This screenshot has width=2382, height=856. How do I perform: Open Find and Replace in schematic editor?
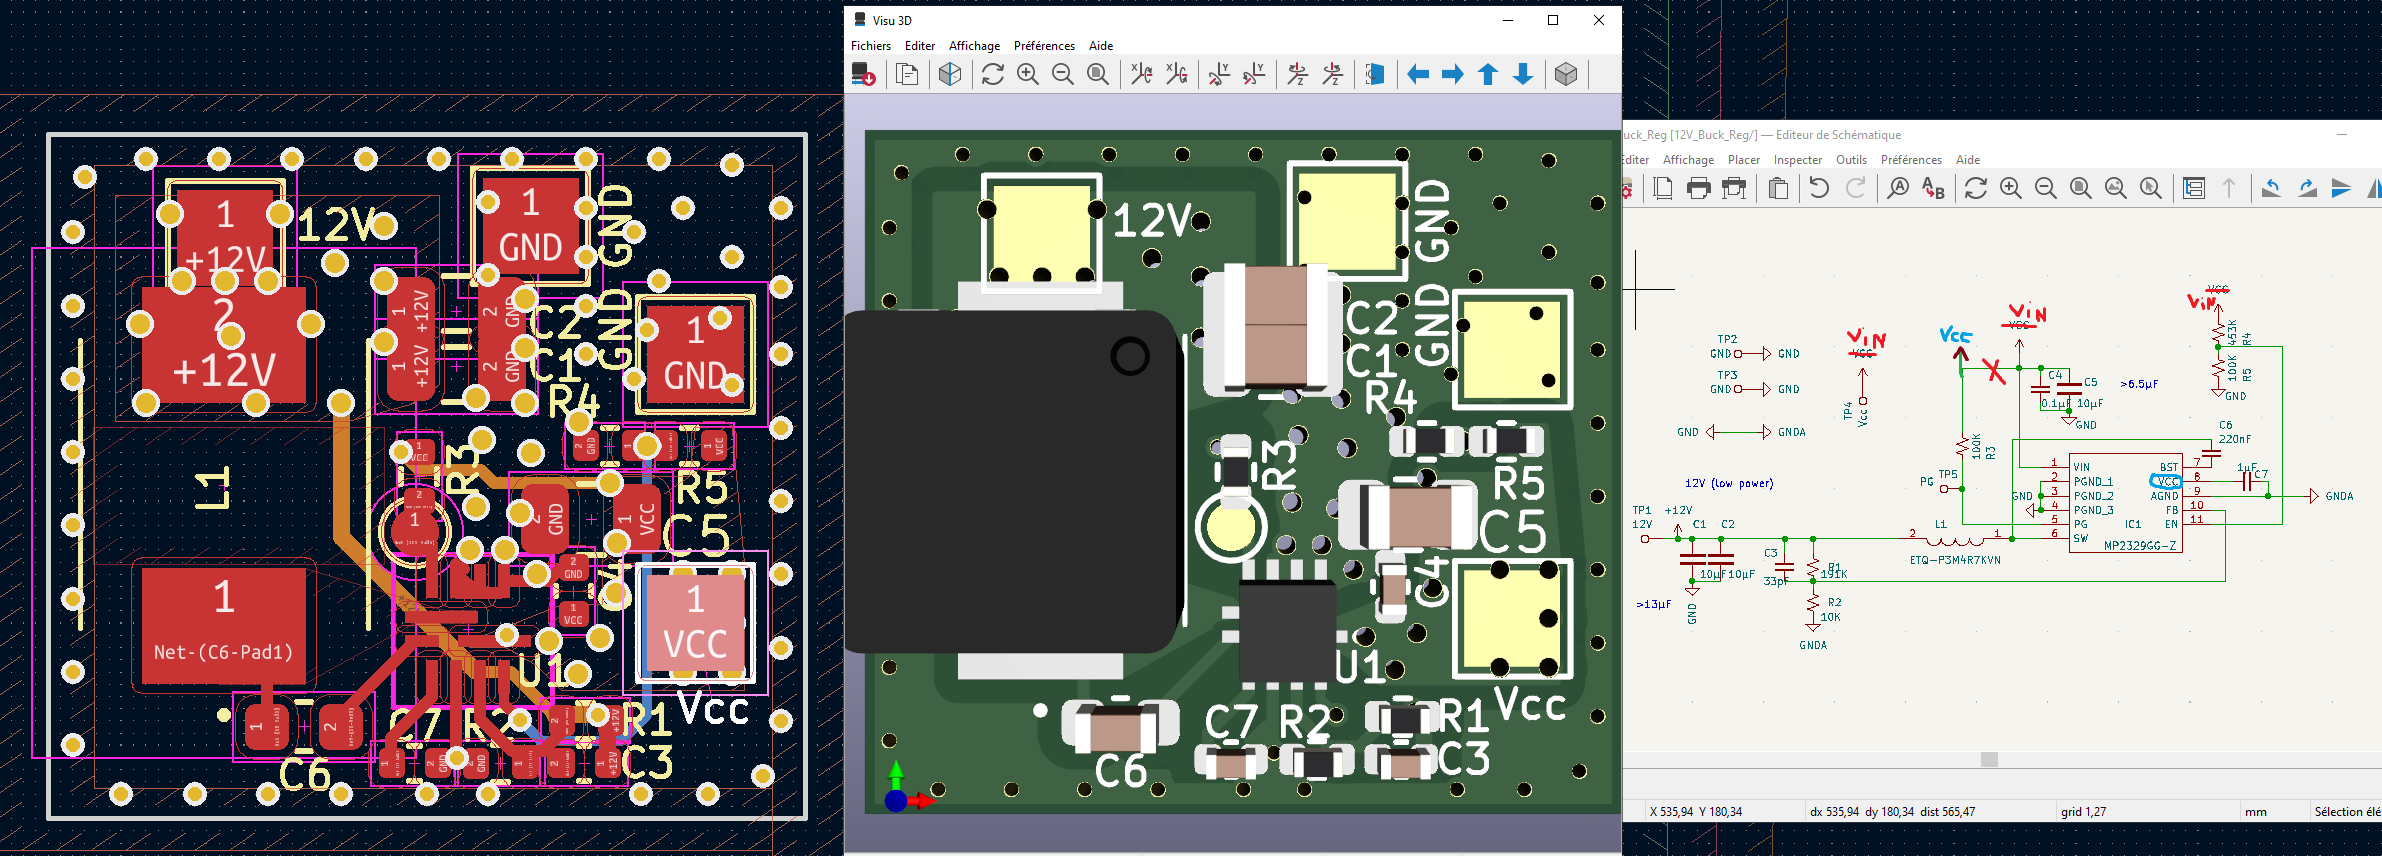point(1933,188)
